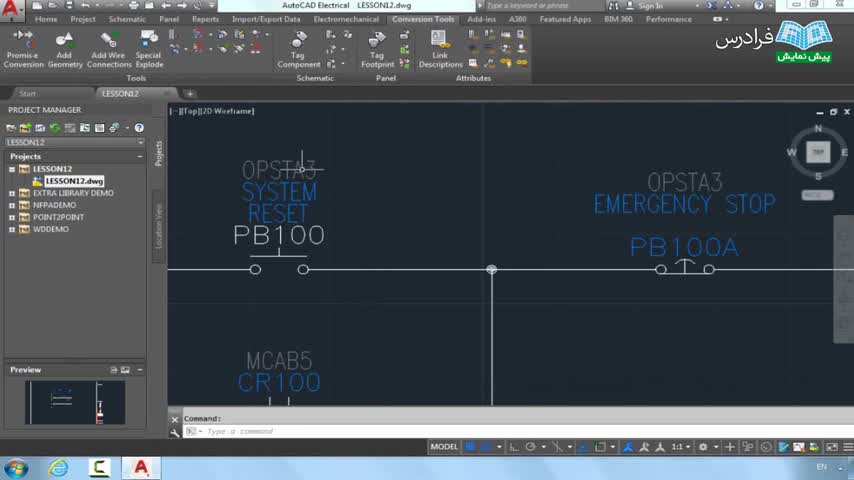The height and width of the screenshot is (480, 854).
Task: Click the vertical Projects side tab
Action: (158, 153)
